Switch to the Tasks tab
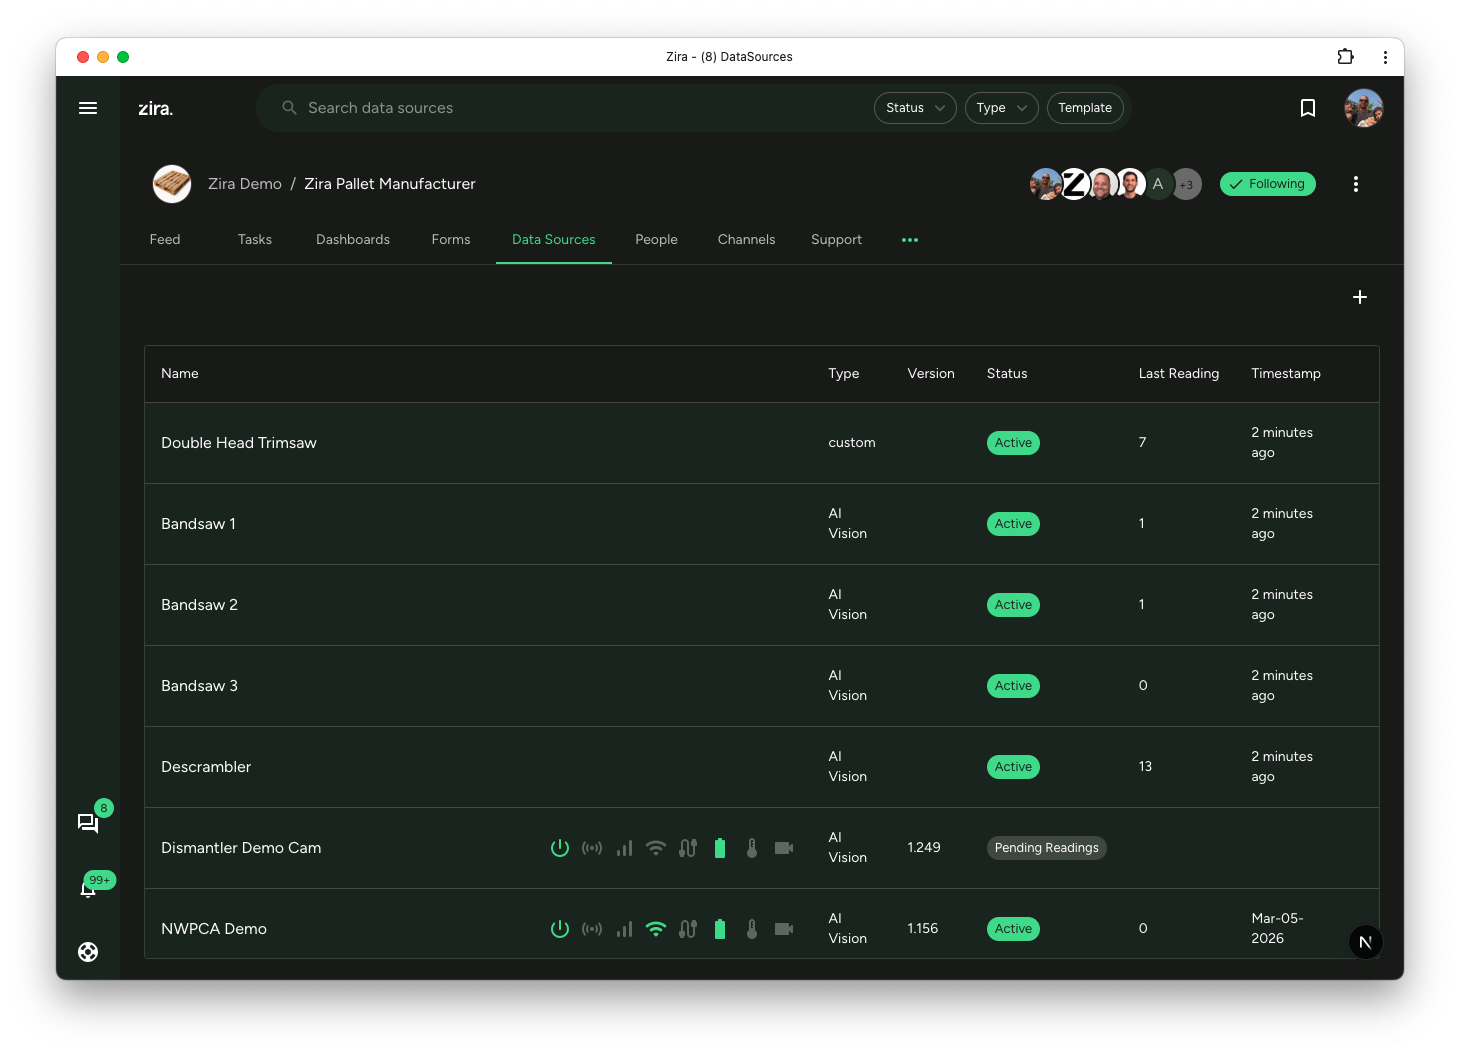Viewport: 1460px width, 1054px height. coord(255,240)
